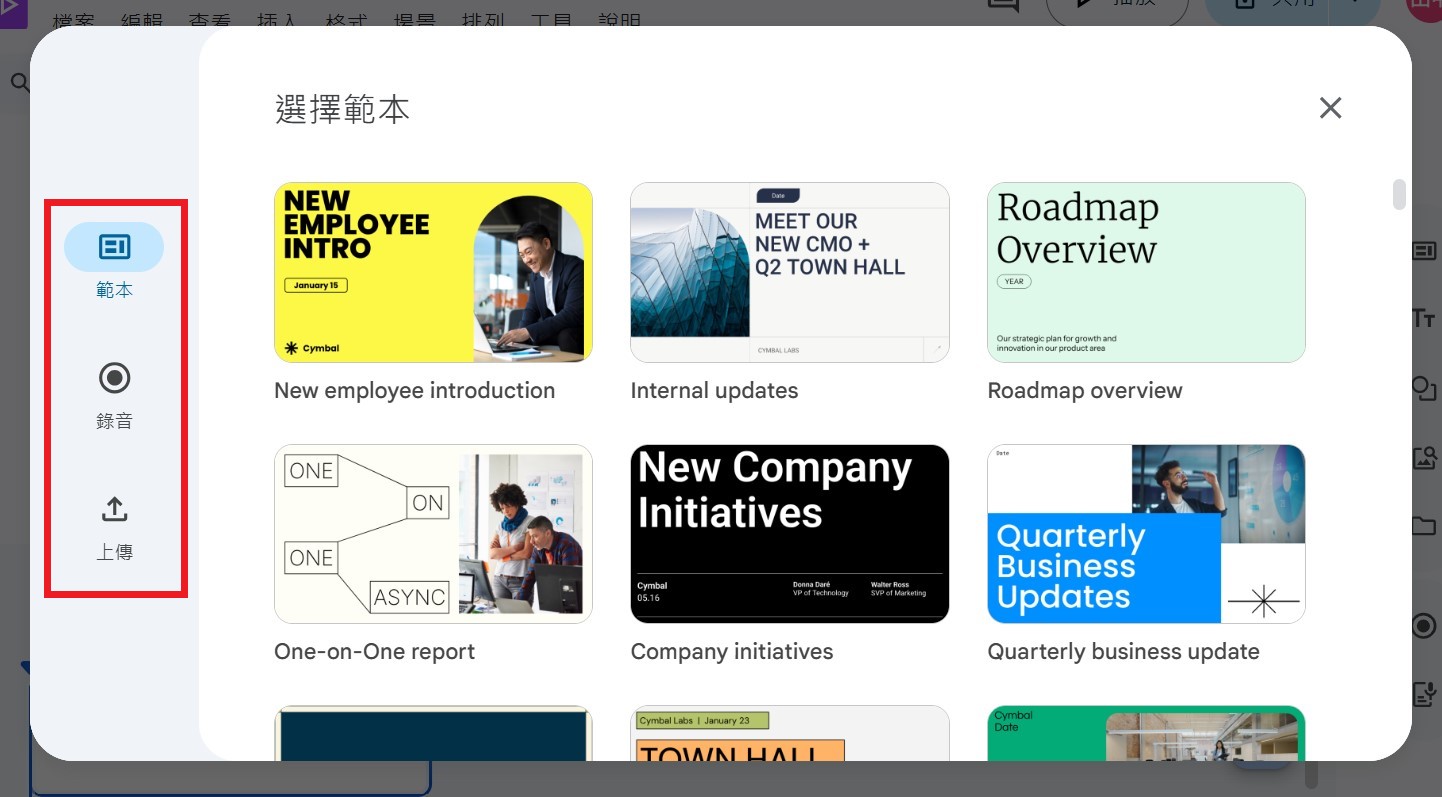Screen dimensions: 1442x797
Task: Choose the 上傳 upload option
Action: coord(114,528)
